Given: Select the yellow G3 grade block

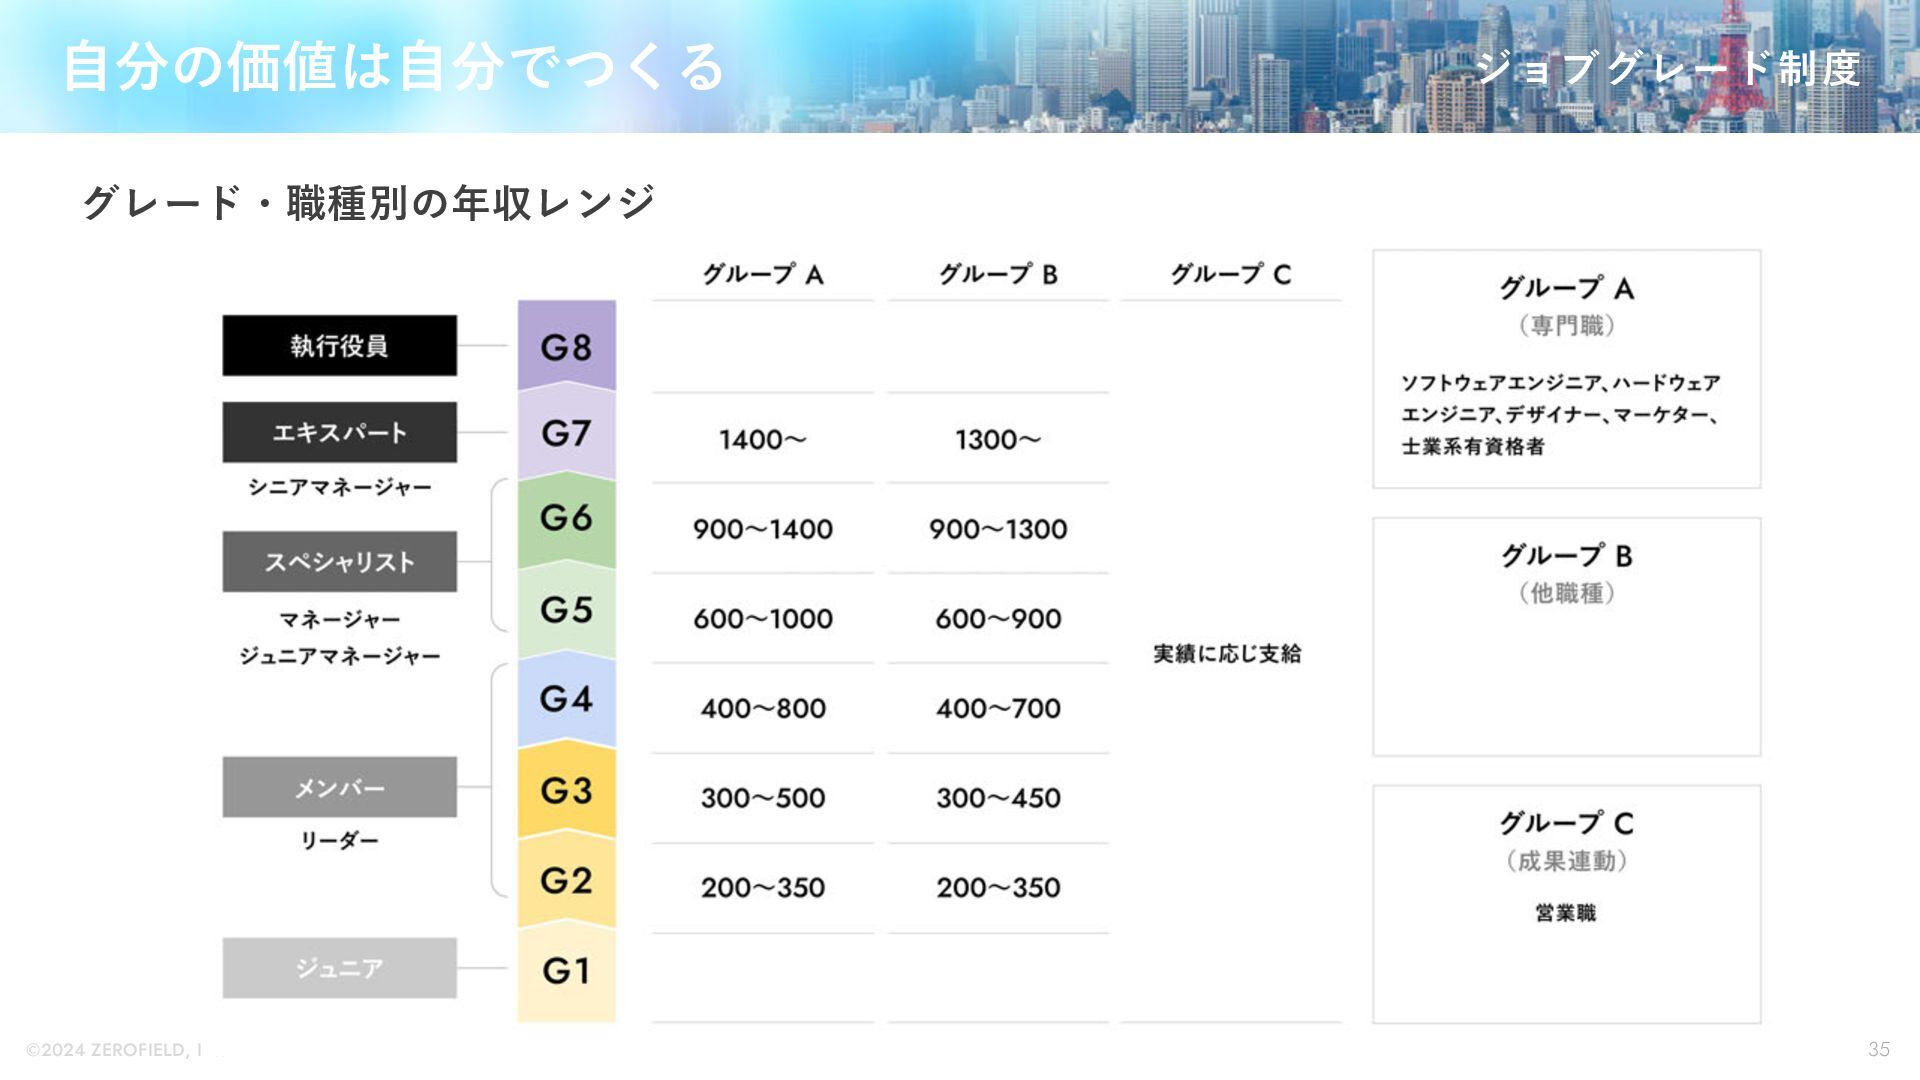Looking at the screenshot, I should tap(566, 790).
